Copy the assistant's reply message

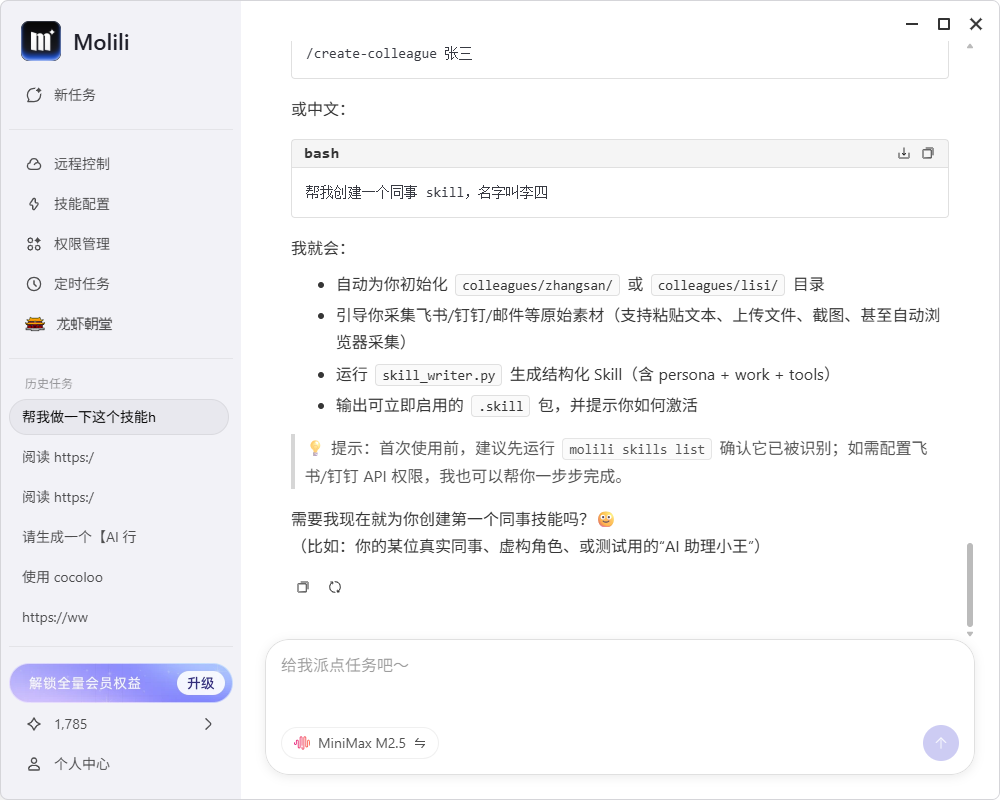tap(303, 587)
